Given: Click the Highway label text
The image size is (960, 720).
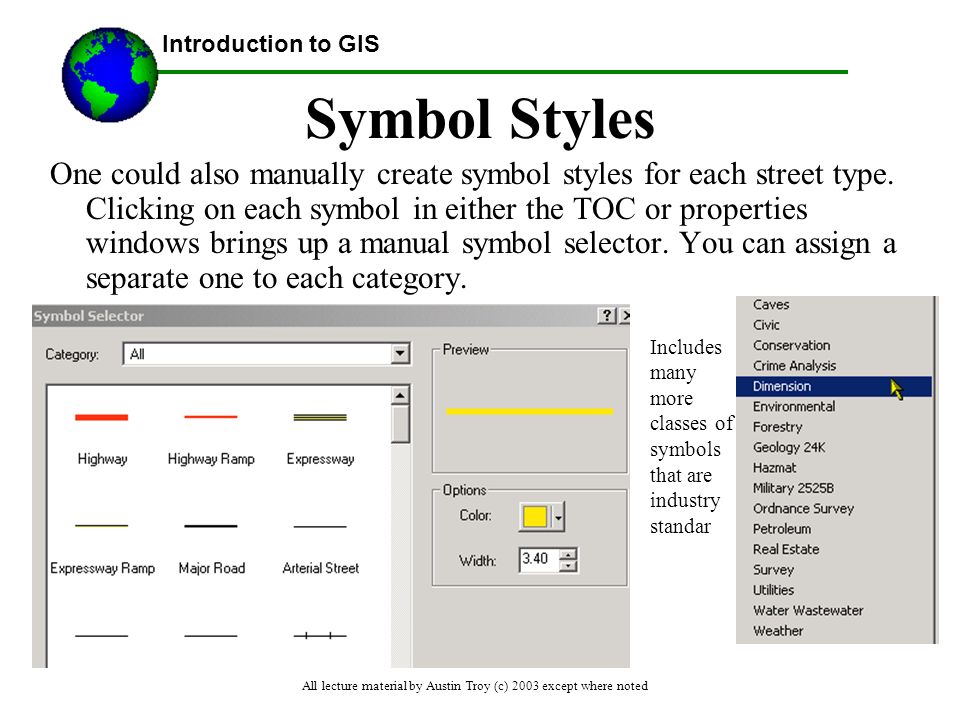Looking at the screenshot, I should click(102, 459).
